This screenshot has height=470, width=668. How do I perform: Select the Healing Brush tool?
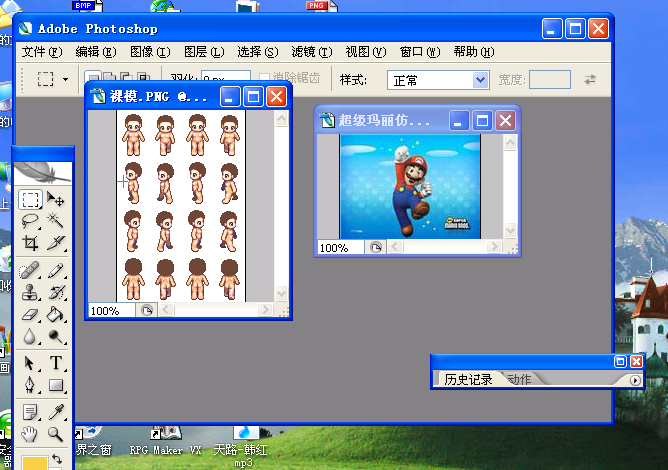[30, 270]
